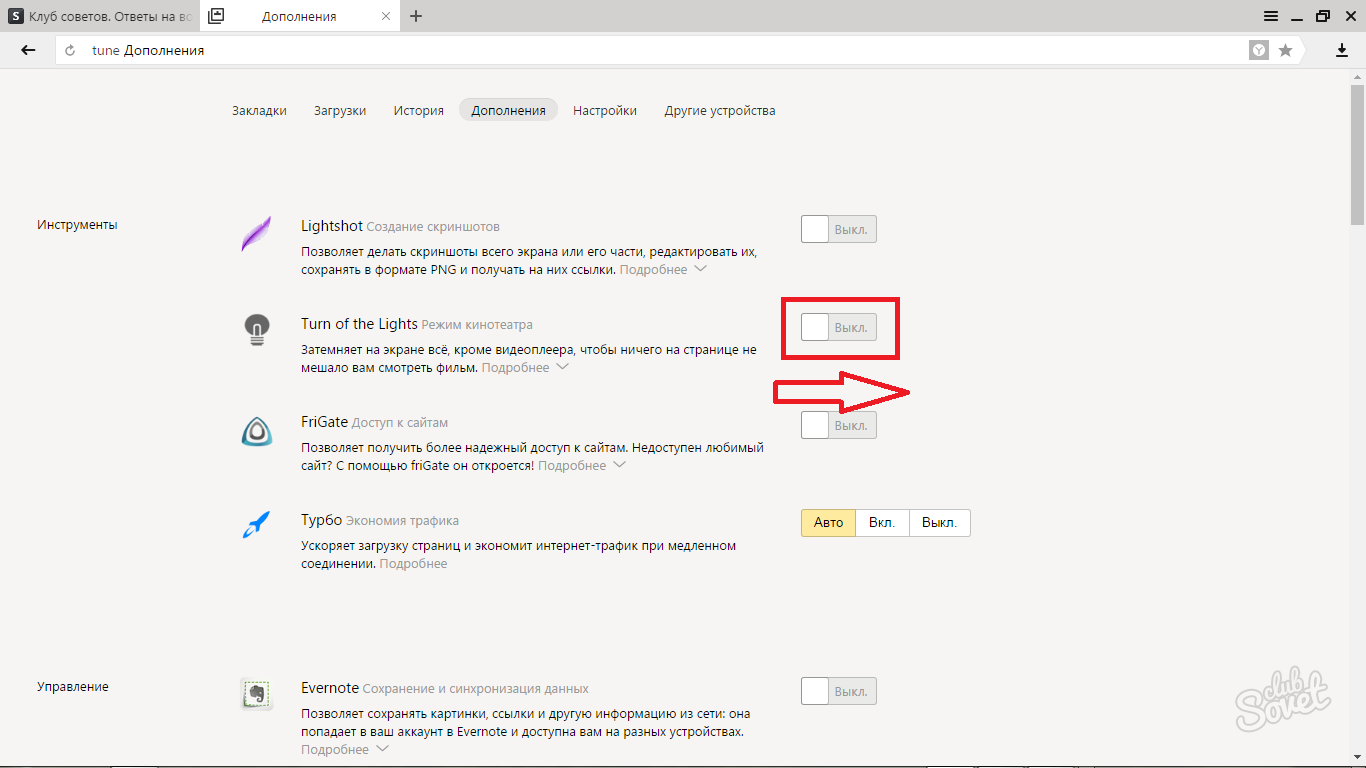Switch to the История section
Screen dimensions: 1366x768
418,111
